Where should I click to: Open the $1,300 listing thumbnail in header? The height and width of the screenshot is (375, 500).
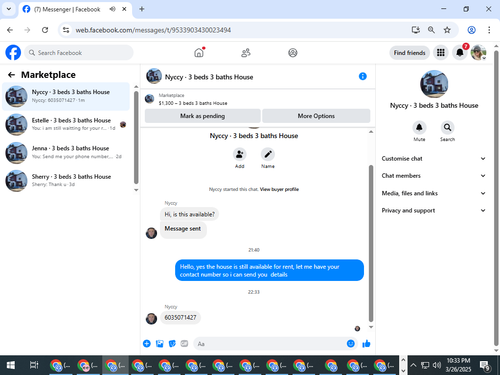click(x=149, y=99)
